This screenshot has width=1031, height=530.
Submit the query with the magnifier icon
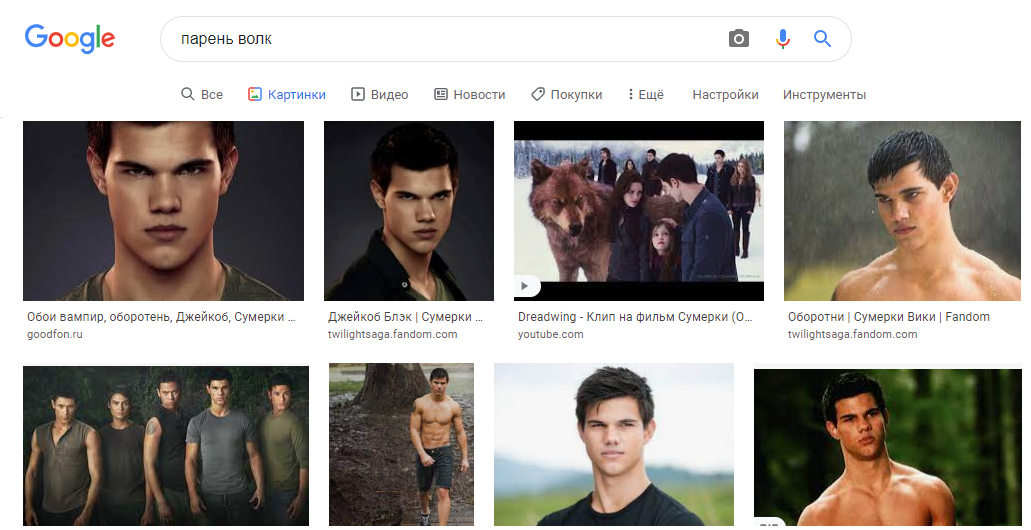pos(823,39)
